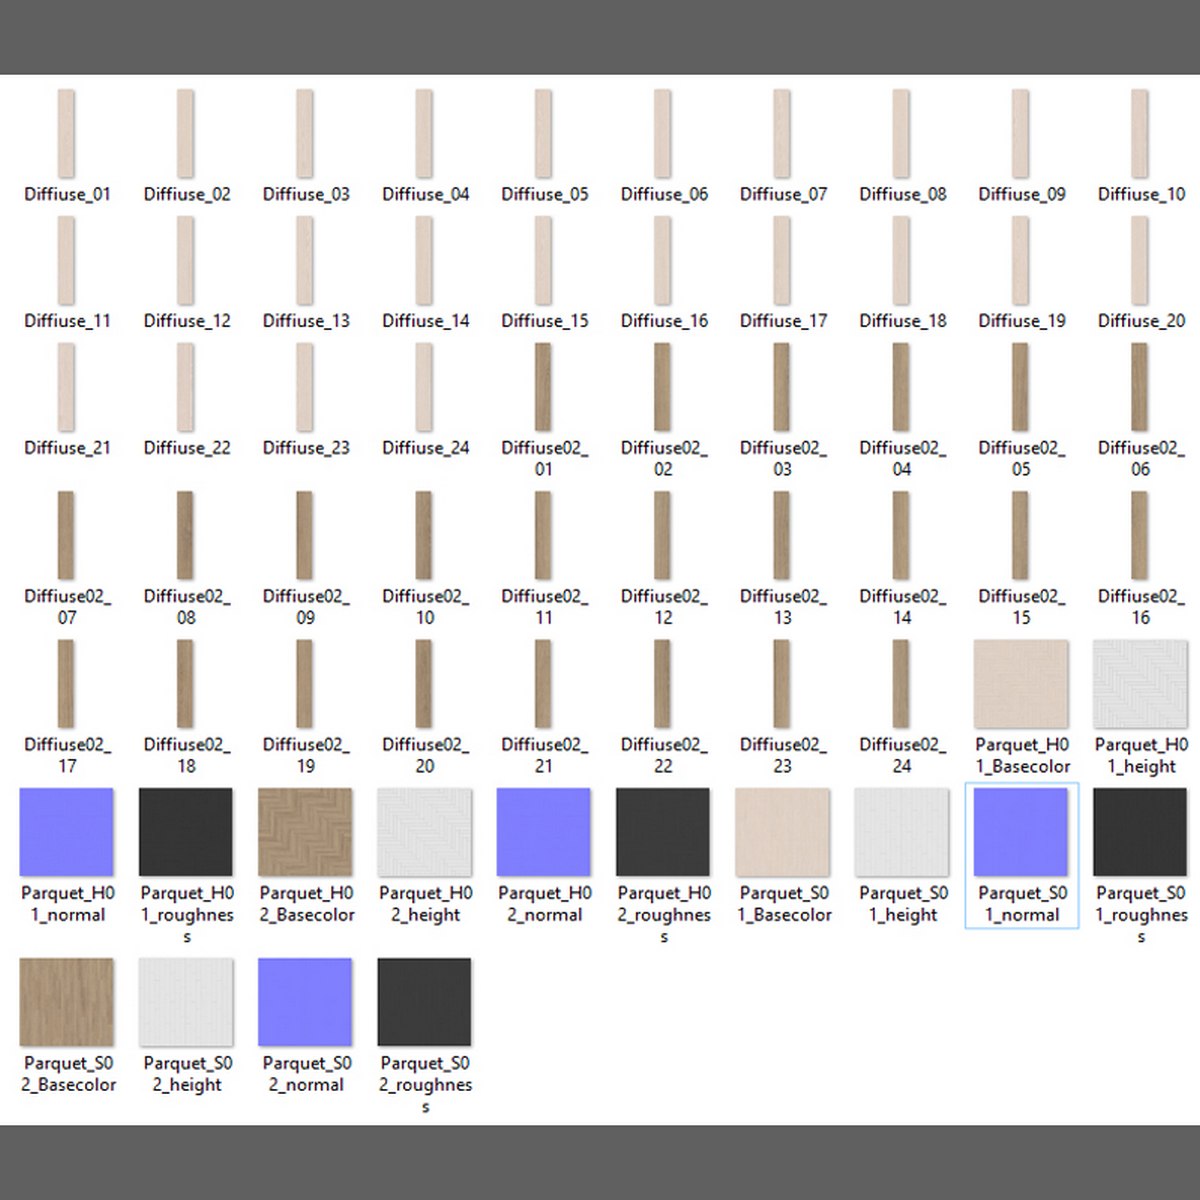Open the Parquet_H01_height map
This screenshot has height=1200, width=1200.
point(1140,686)
